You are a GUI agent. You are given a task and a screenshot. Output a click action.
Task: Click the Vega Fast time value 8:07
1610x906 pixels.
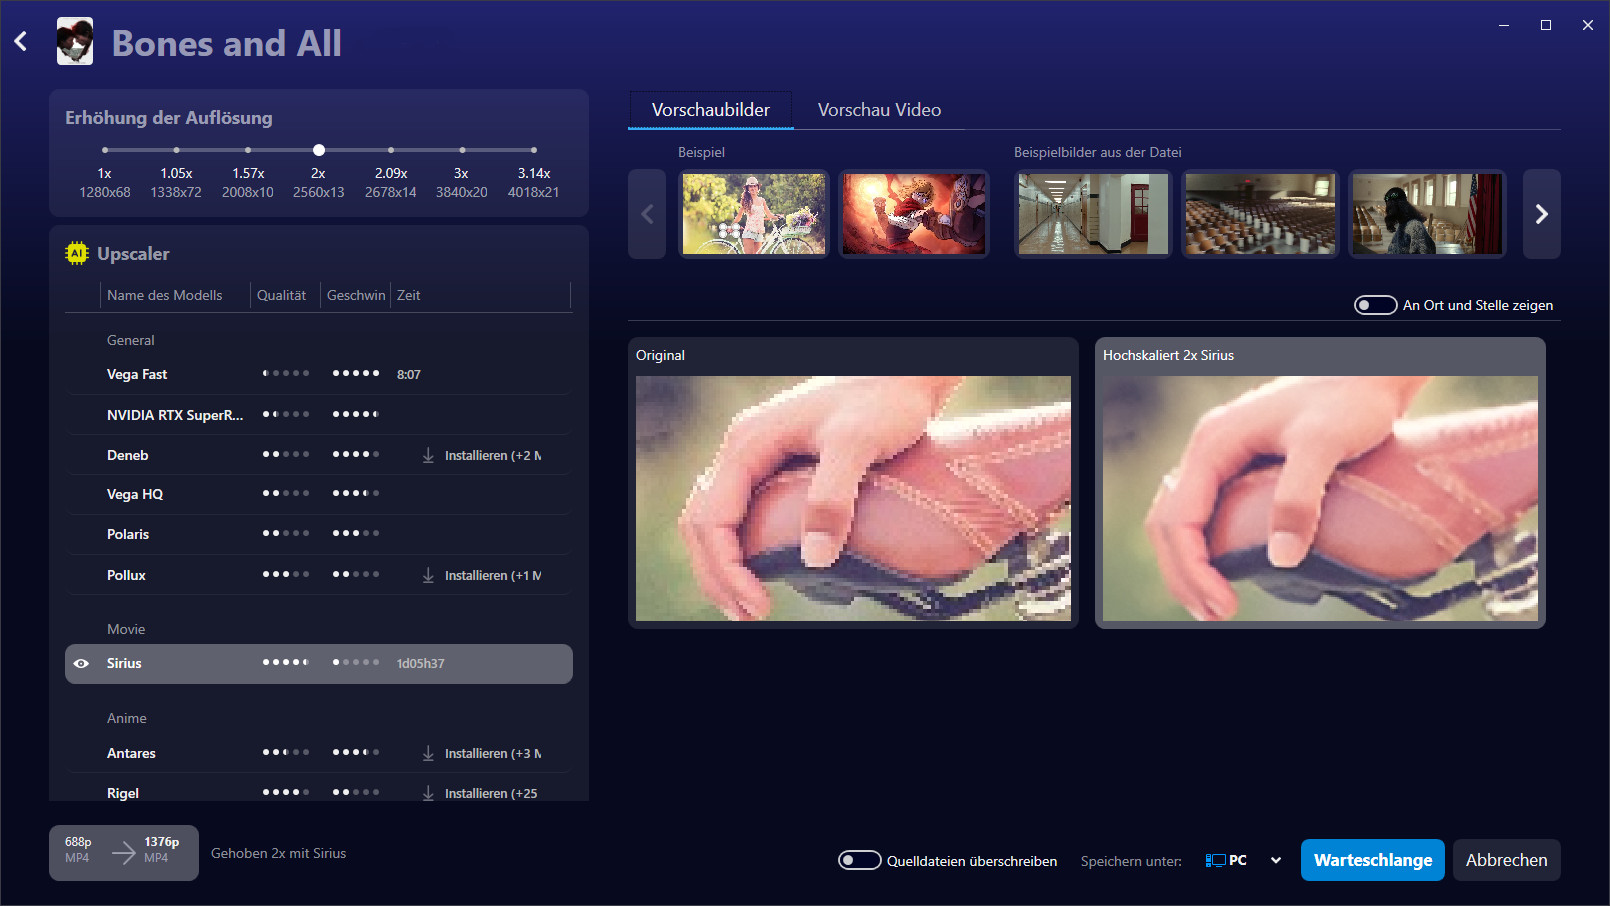409,375
